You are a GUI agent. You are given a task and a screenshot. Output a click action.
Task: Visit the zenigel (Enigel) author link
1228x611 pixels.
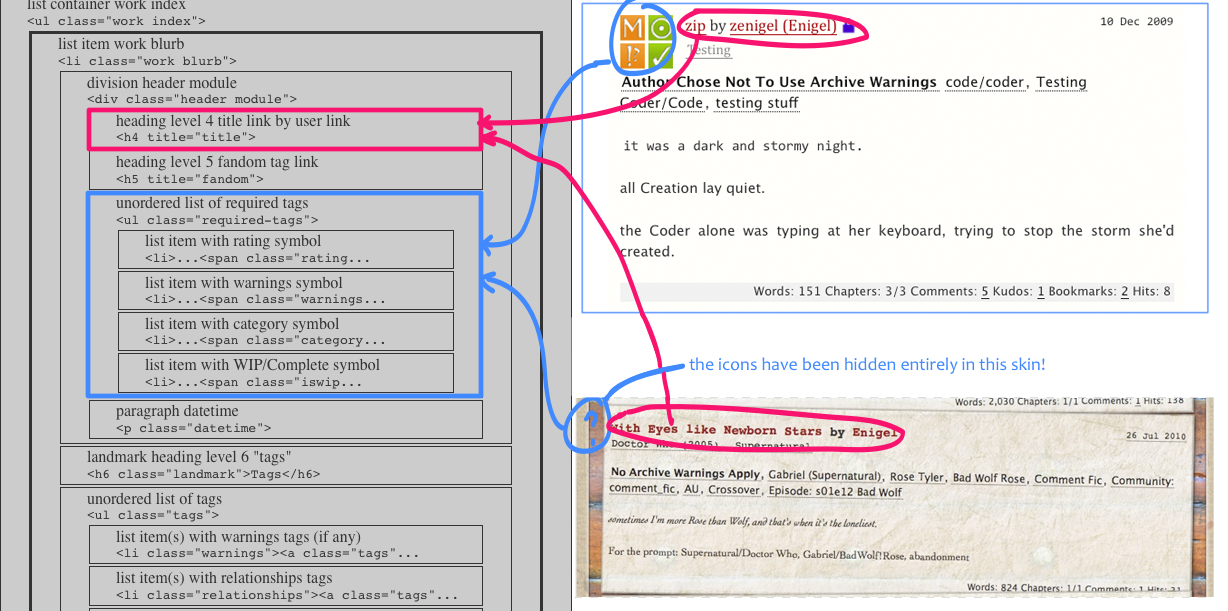pyautogui.click(x=783, y=26)
